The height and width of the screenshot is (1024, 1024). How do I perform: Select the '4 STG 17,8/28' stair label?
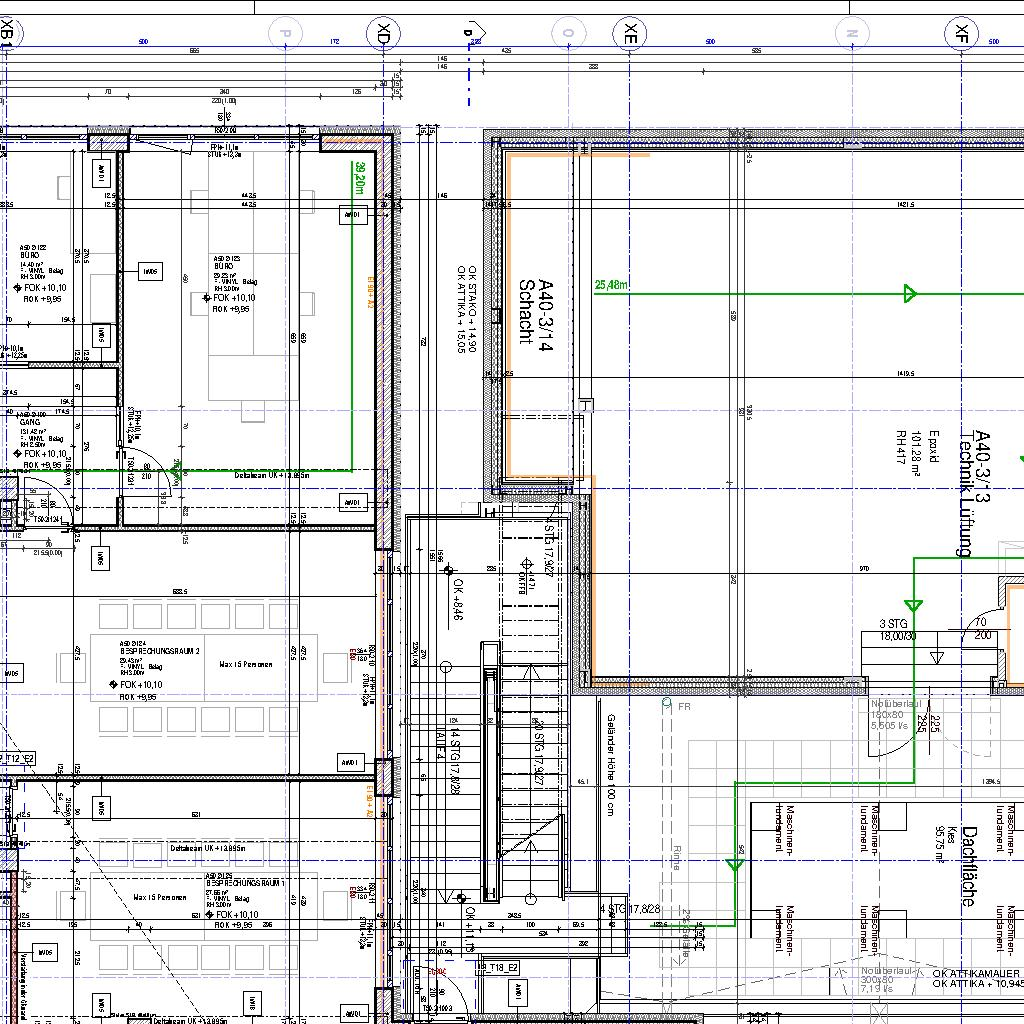tap(631, 909)
